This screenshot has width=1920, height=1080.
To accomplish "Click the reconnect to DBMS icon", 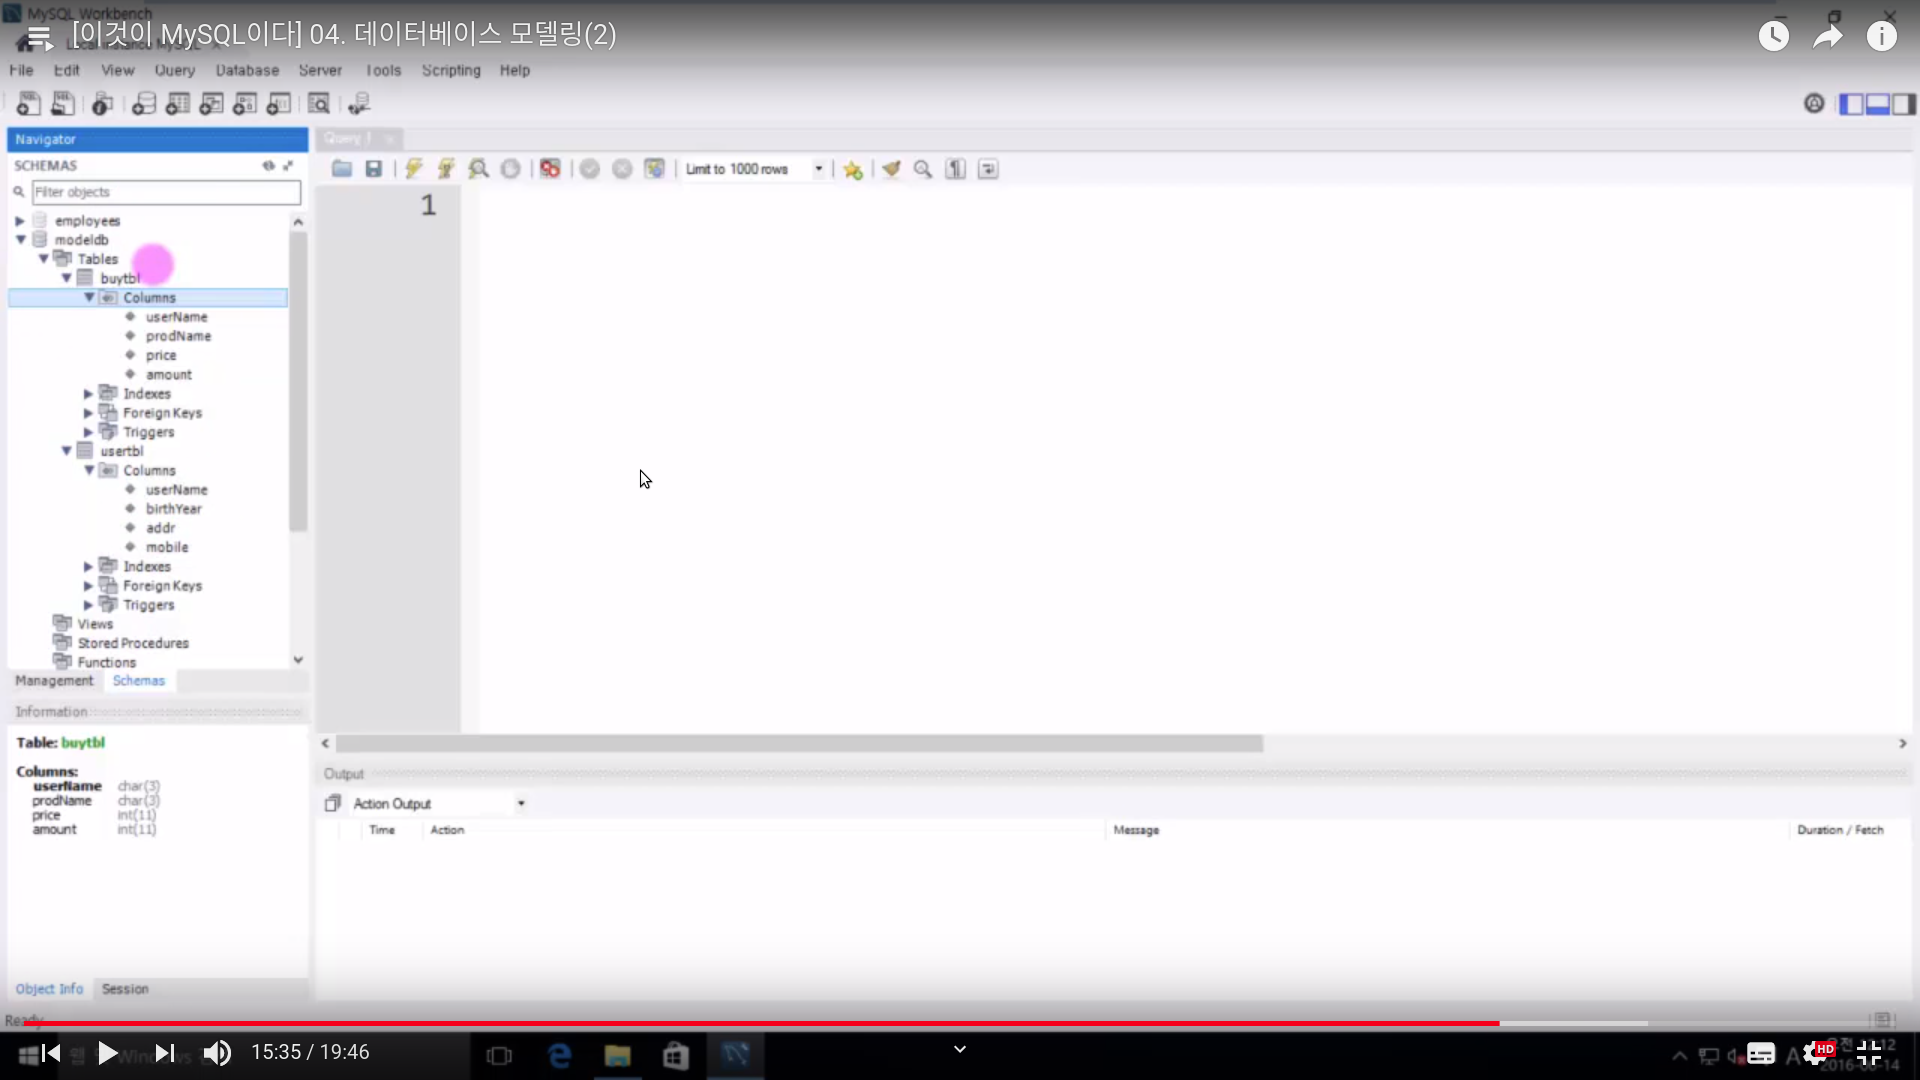I will click(x=359, y=103).
